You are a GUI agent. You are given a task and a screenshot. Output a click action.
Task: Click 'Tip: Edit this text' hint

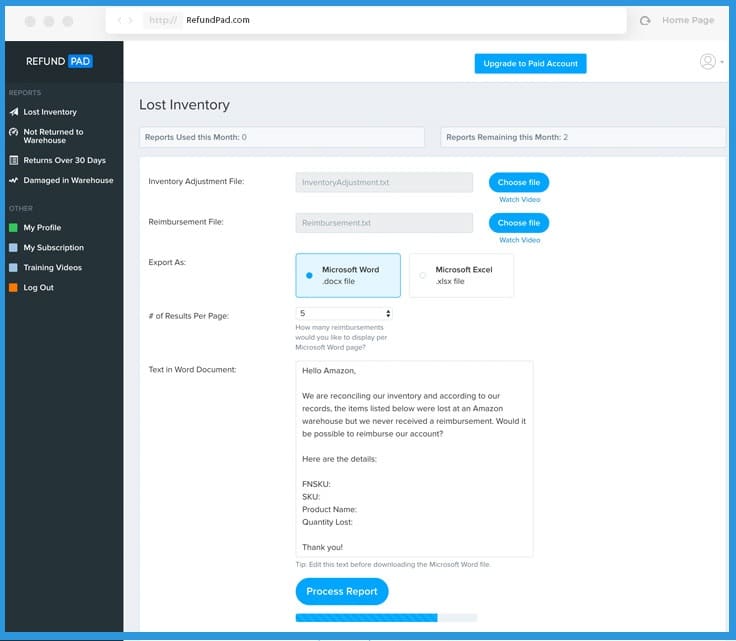point(393,565)
